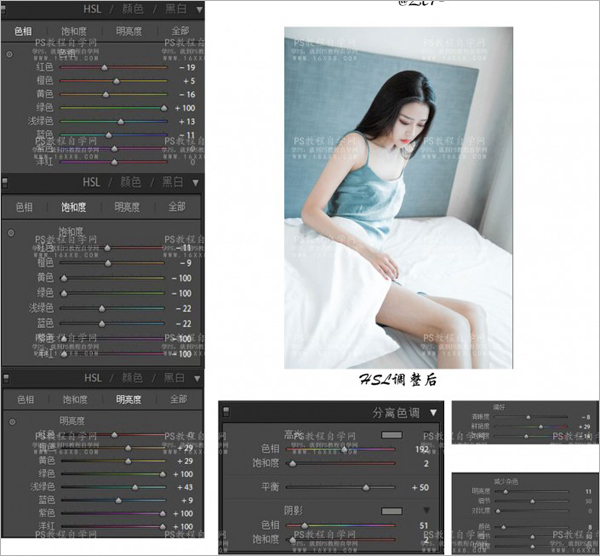Click luminance 黄色 slider handle at +29
600x556 pixels.
tap(128, 461)
